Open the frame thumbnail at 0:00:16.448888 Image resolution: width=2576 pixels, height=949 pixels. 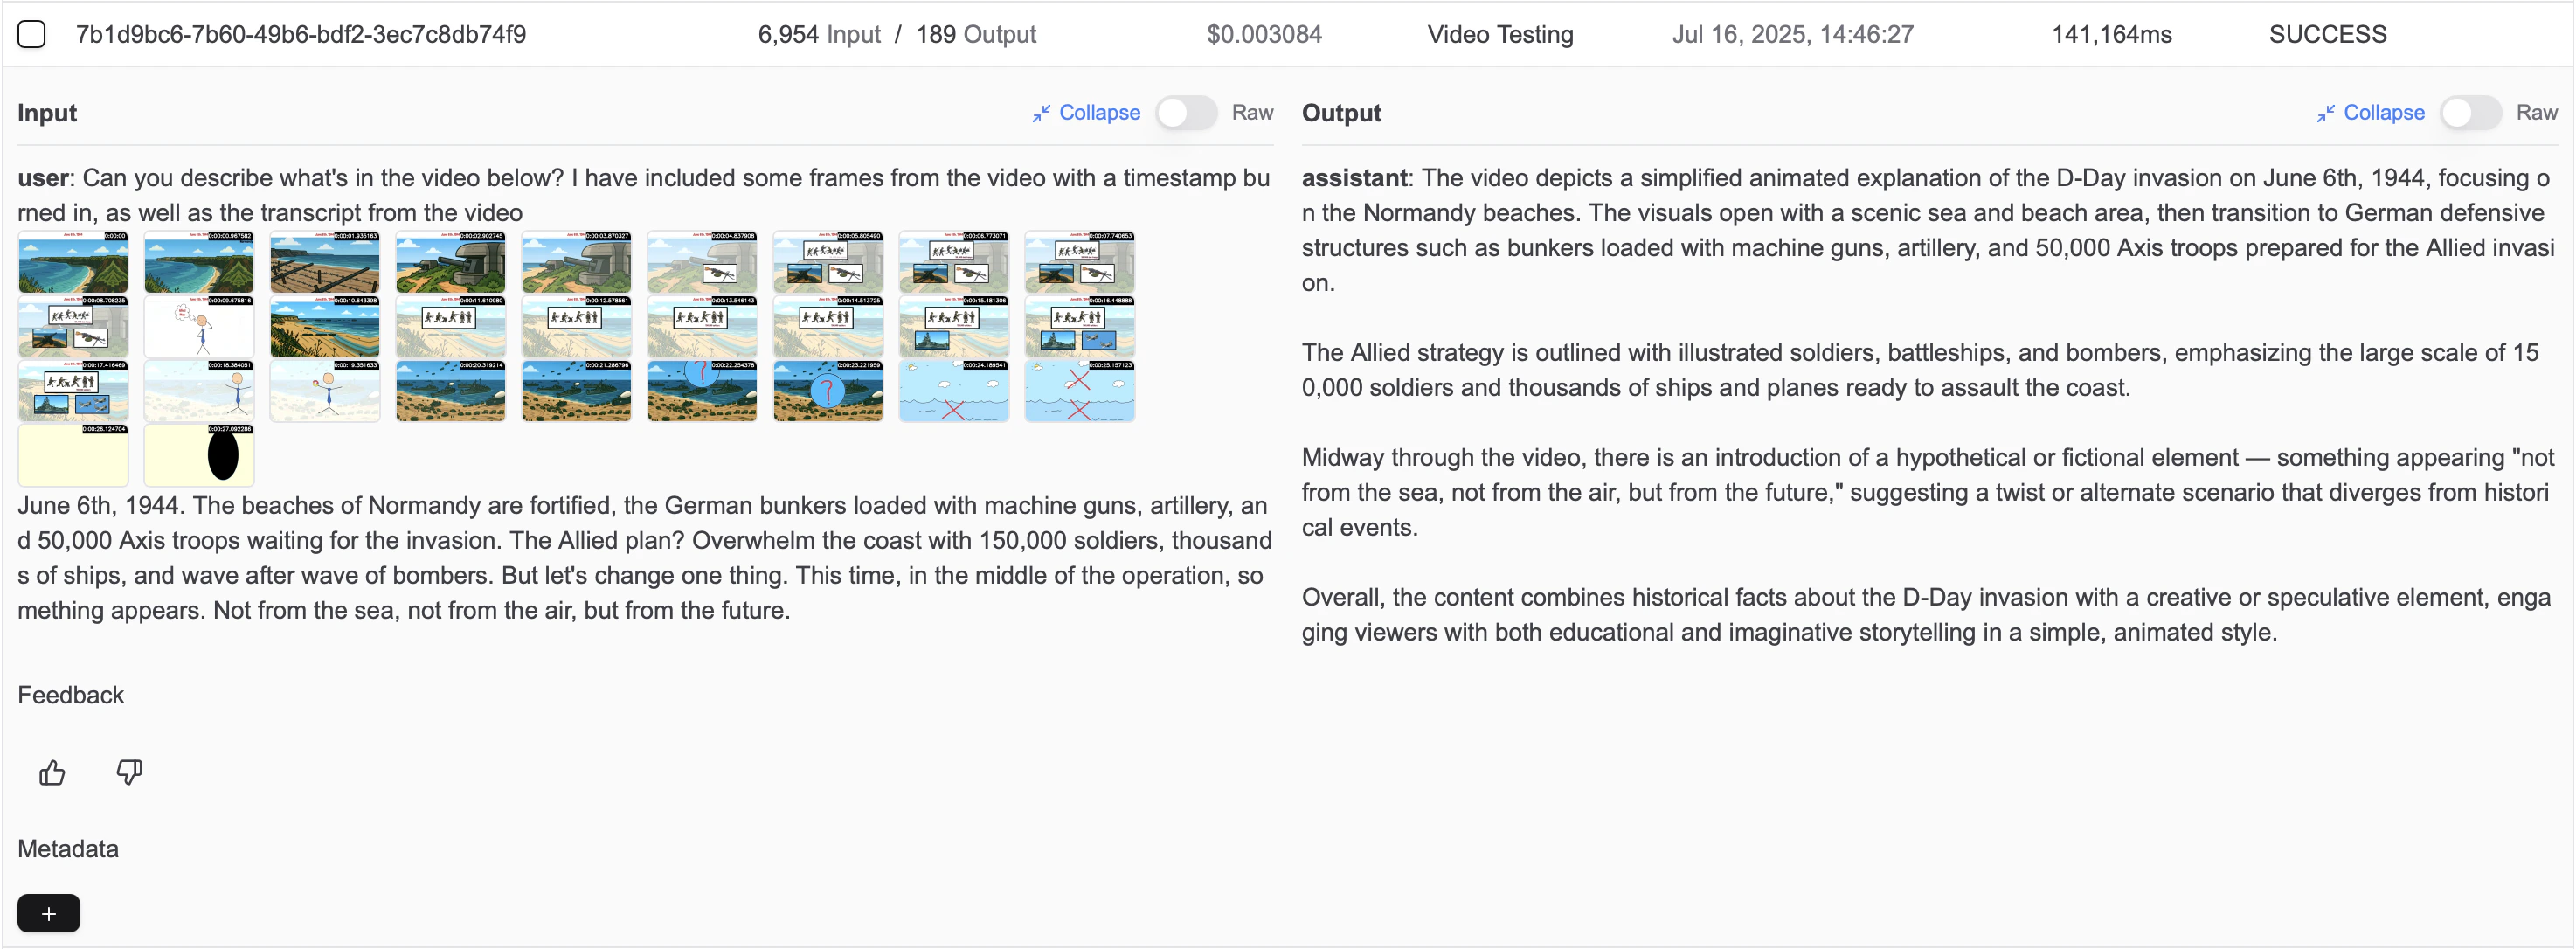coord(1080,326)
